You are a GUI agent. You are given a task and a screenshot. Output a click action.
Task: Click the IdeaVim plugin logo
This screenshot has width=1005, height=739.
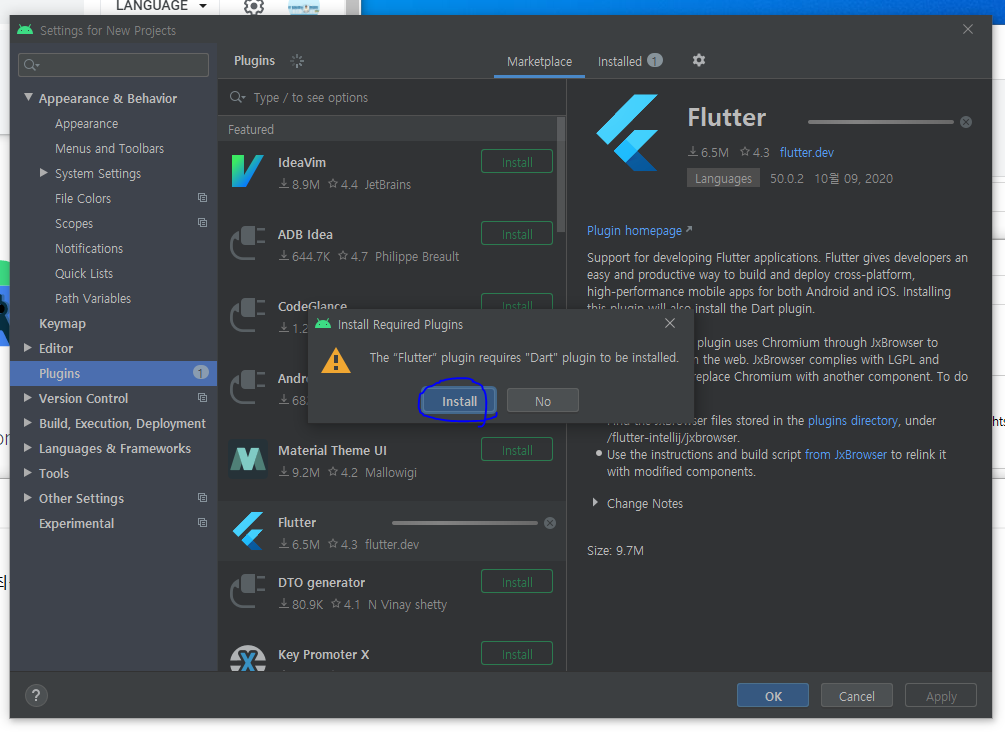[247, 171]
